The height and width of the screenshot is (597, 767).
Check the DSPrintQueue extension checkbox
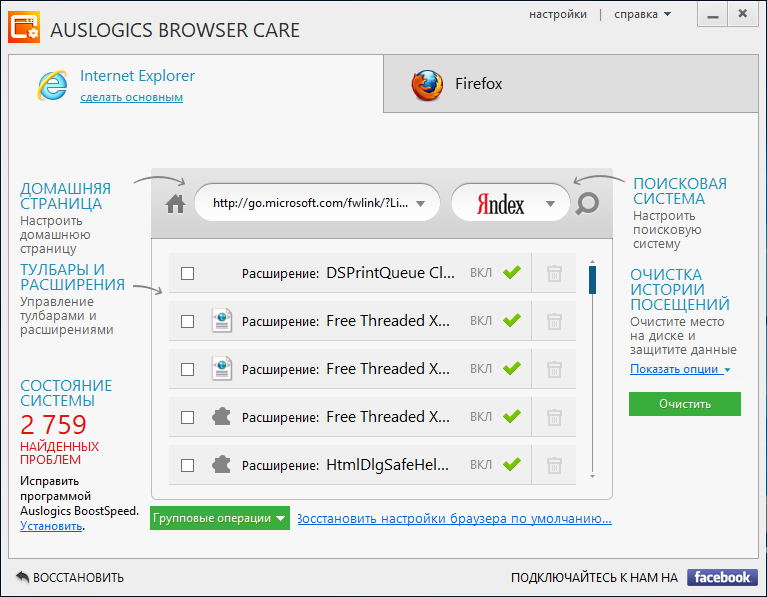pos(187,273)
